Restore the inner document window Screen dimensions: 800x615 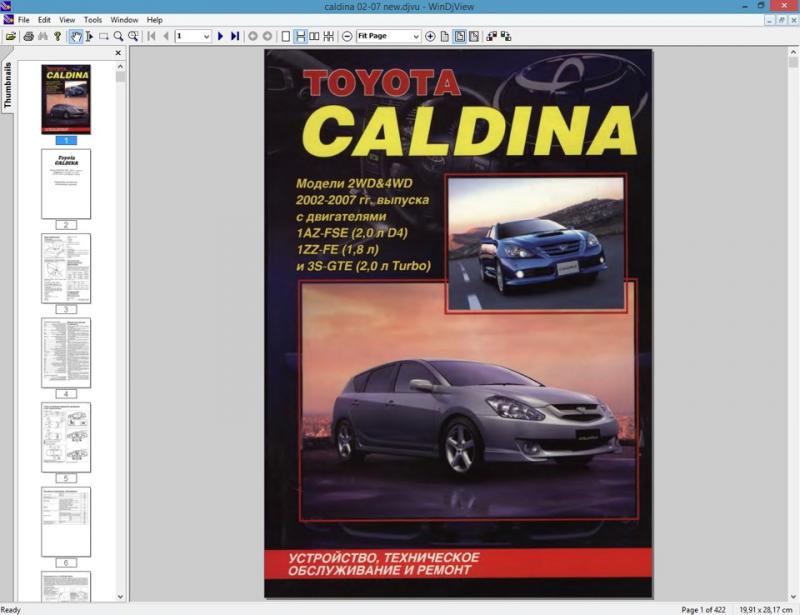click(781, 20)
